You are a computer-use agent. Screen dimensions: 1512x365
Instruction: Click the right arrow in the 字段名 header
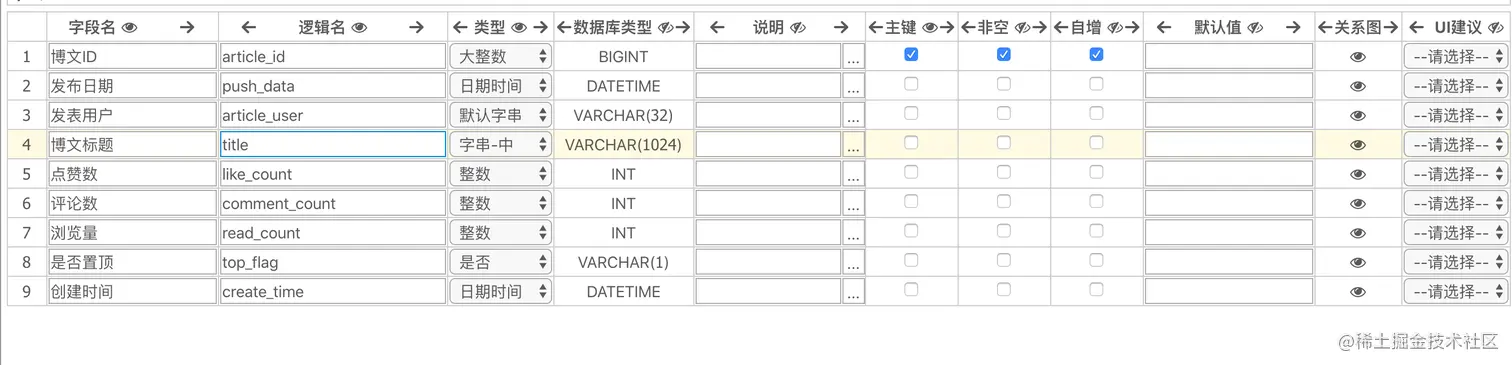pos(187,28)
